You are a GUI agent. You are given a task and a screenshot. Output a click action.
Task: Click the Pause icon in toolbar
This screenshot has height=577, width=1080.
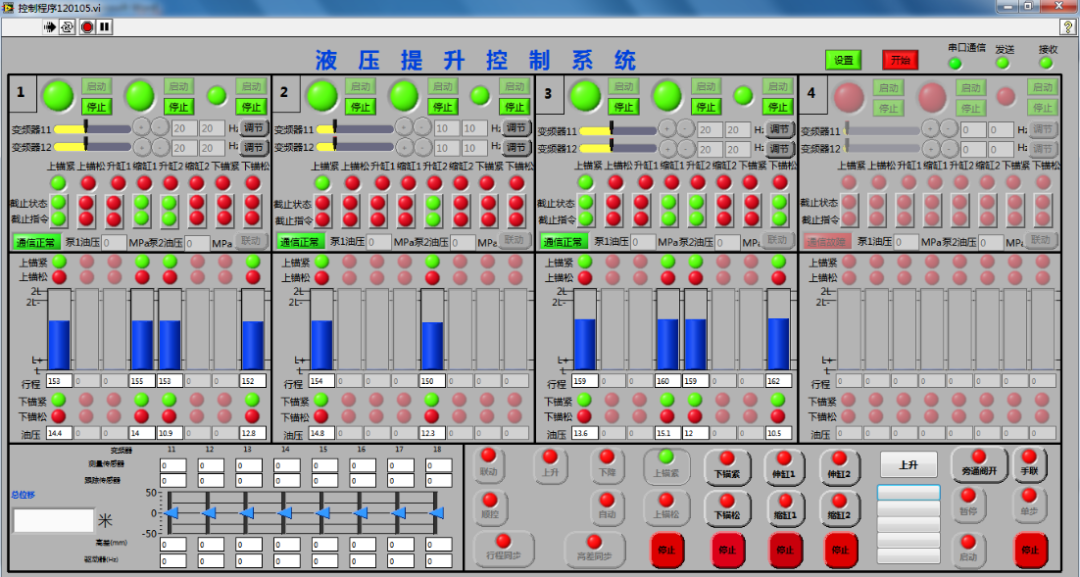pos(104,27)
